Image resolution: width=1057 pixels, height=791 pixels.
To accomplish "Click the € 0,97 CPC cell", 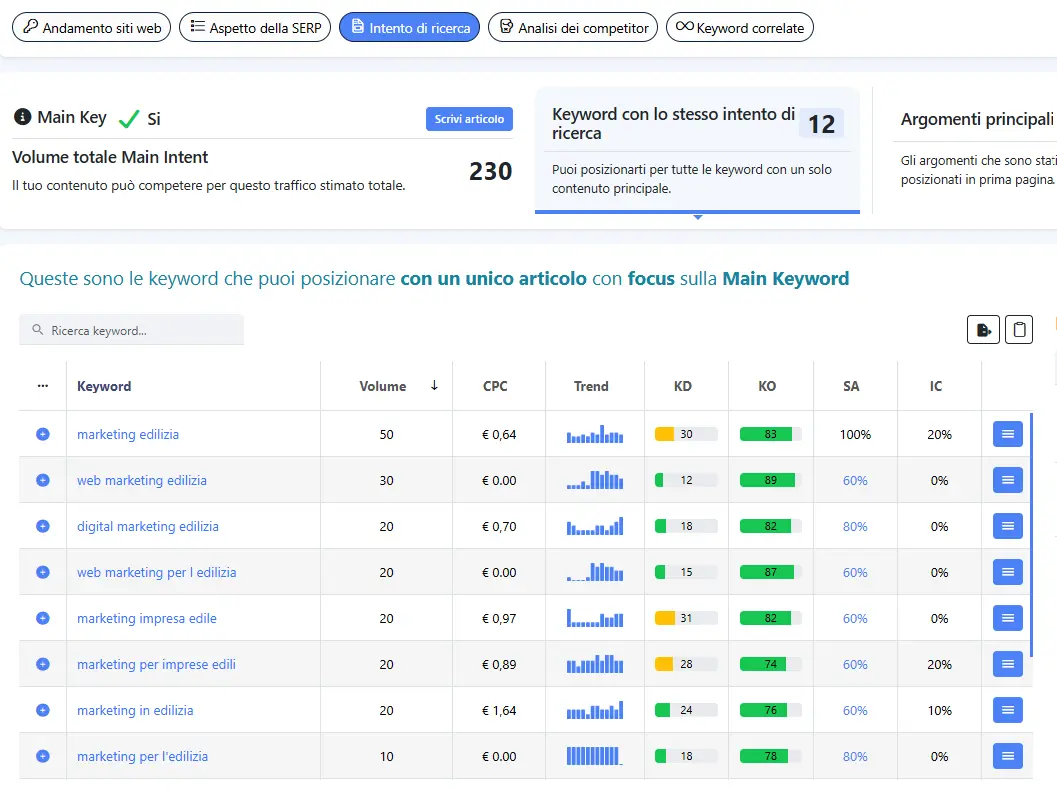I will pos(499,618).
